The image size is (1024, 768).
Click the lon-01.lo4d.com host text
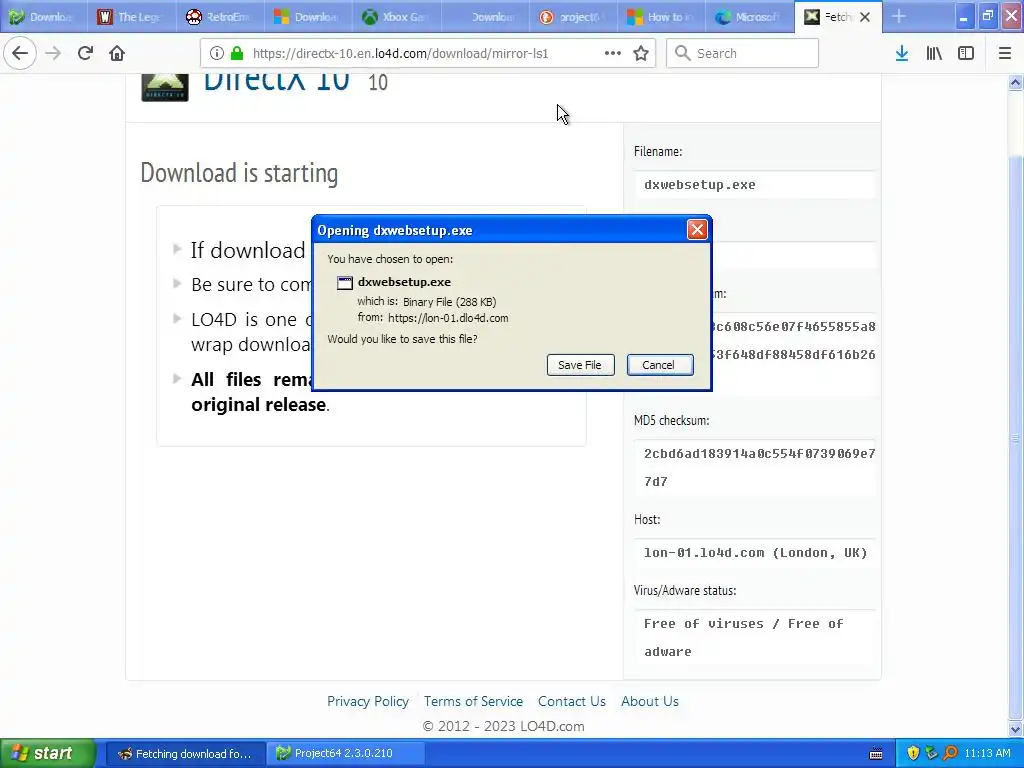[756, 553]
